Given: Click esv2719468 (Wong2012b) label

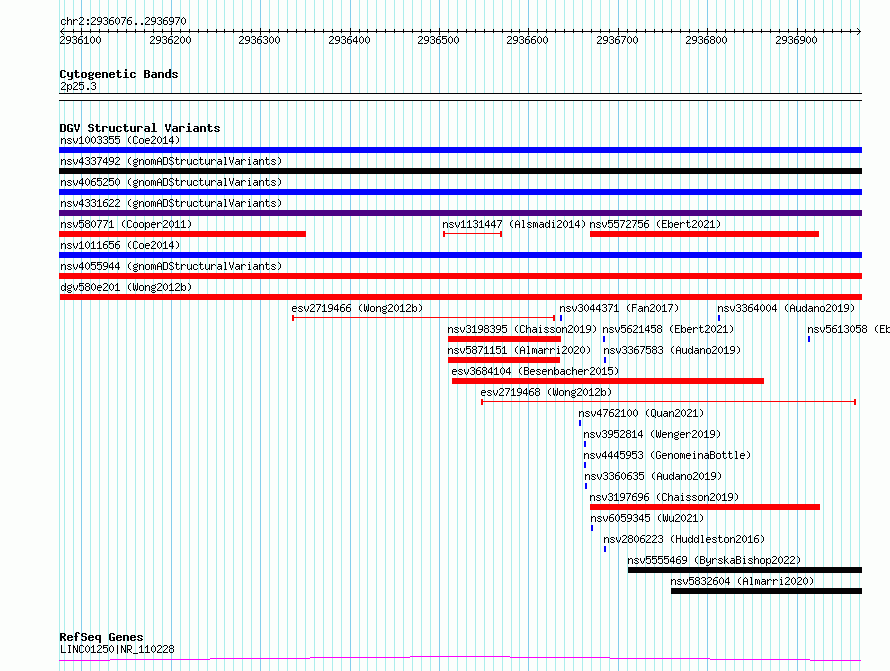Looking at the screenshot, I should click(x=546, y=392).
